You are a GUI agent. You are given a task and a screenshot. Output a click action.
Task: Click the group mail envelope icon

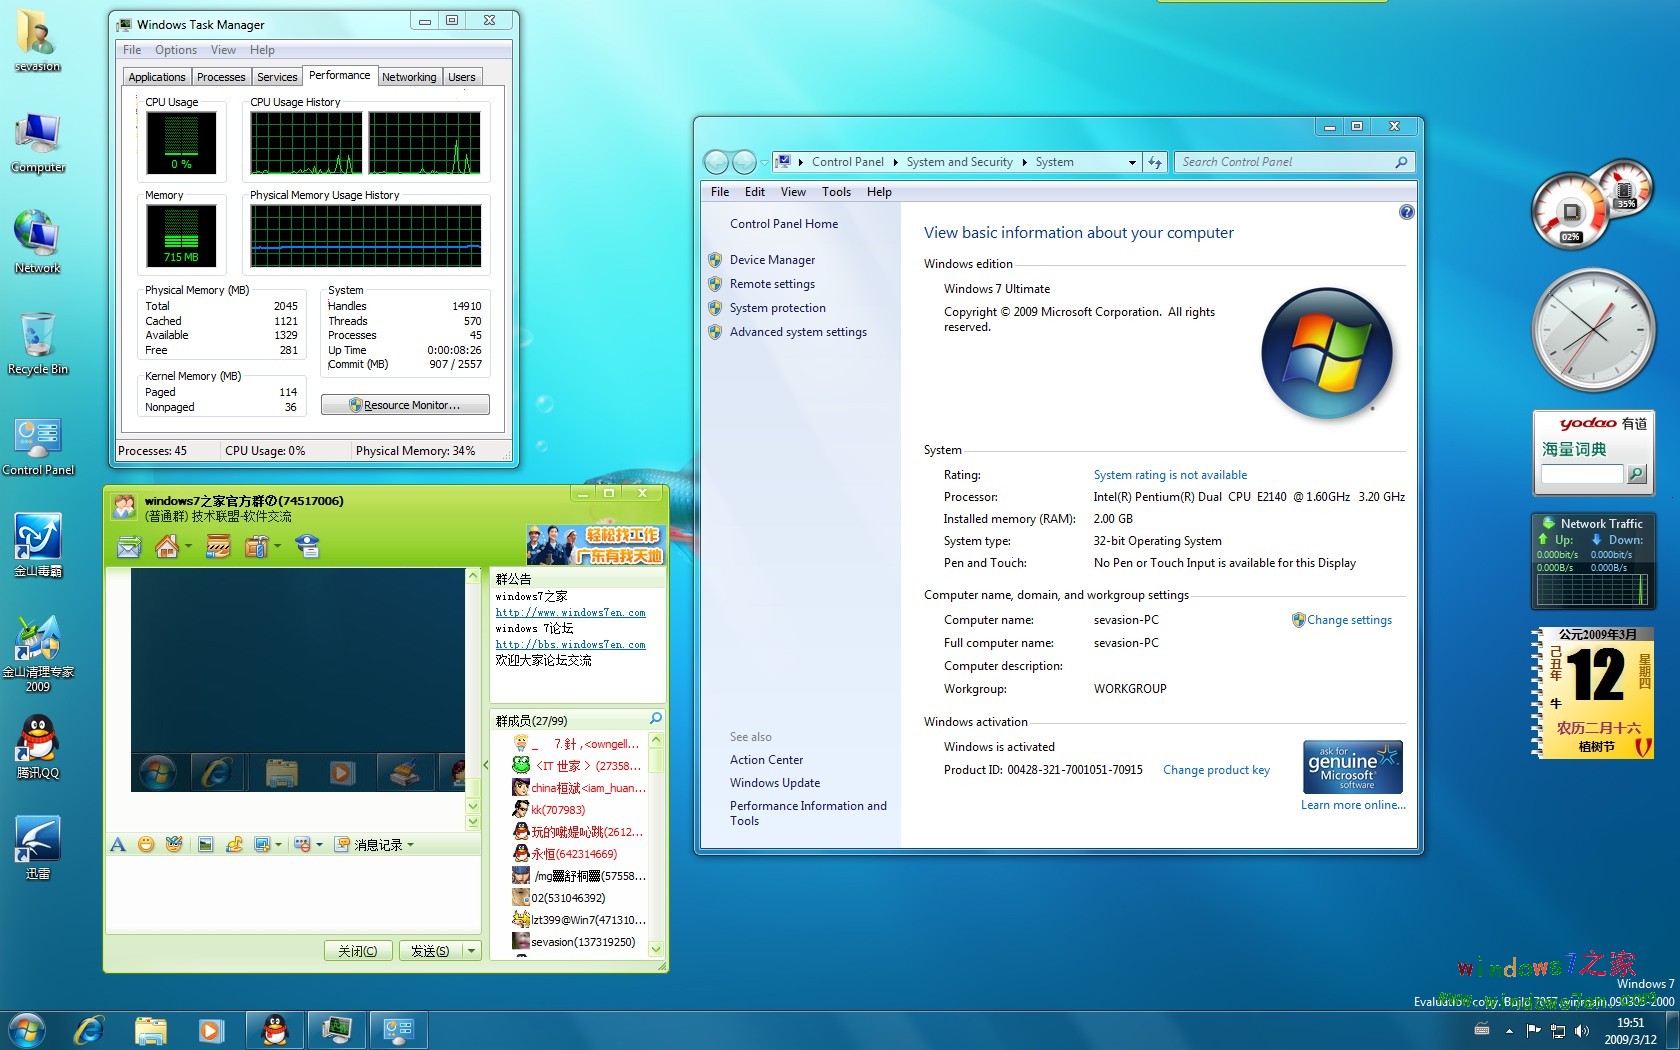(129, 547)
